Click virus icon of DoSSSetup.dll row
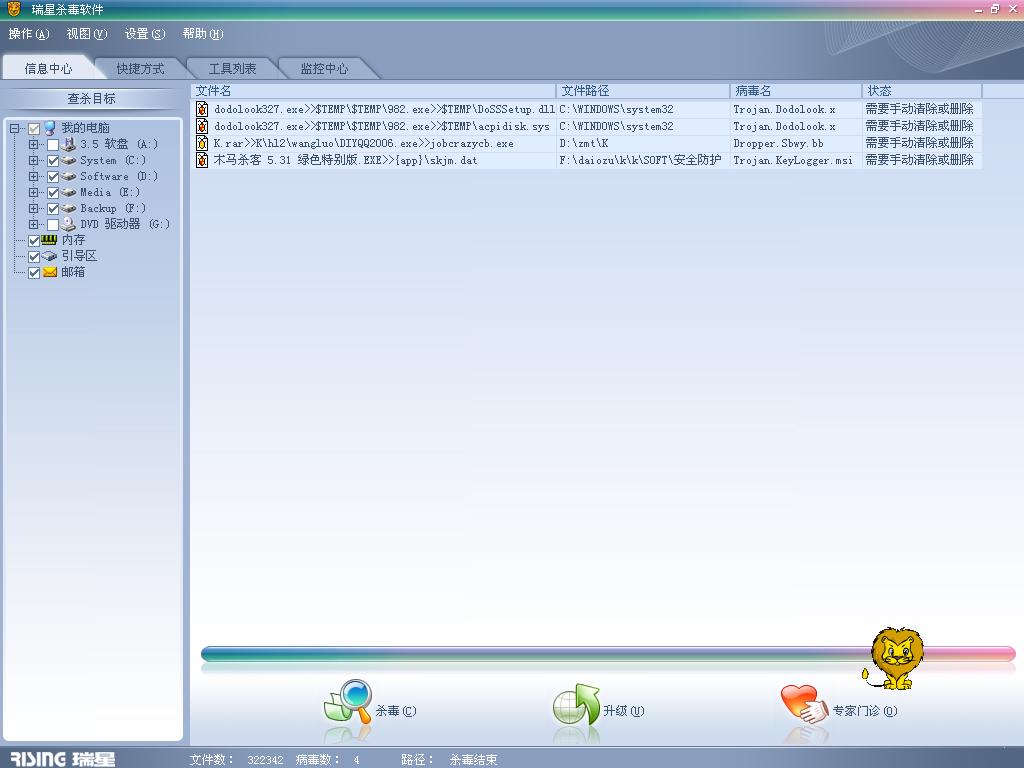Image resolution: width=1024 pixels, height=768 pixels. tap(202, 109)
